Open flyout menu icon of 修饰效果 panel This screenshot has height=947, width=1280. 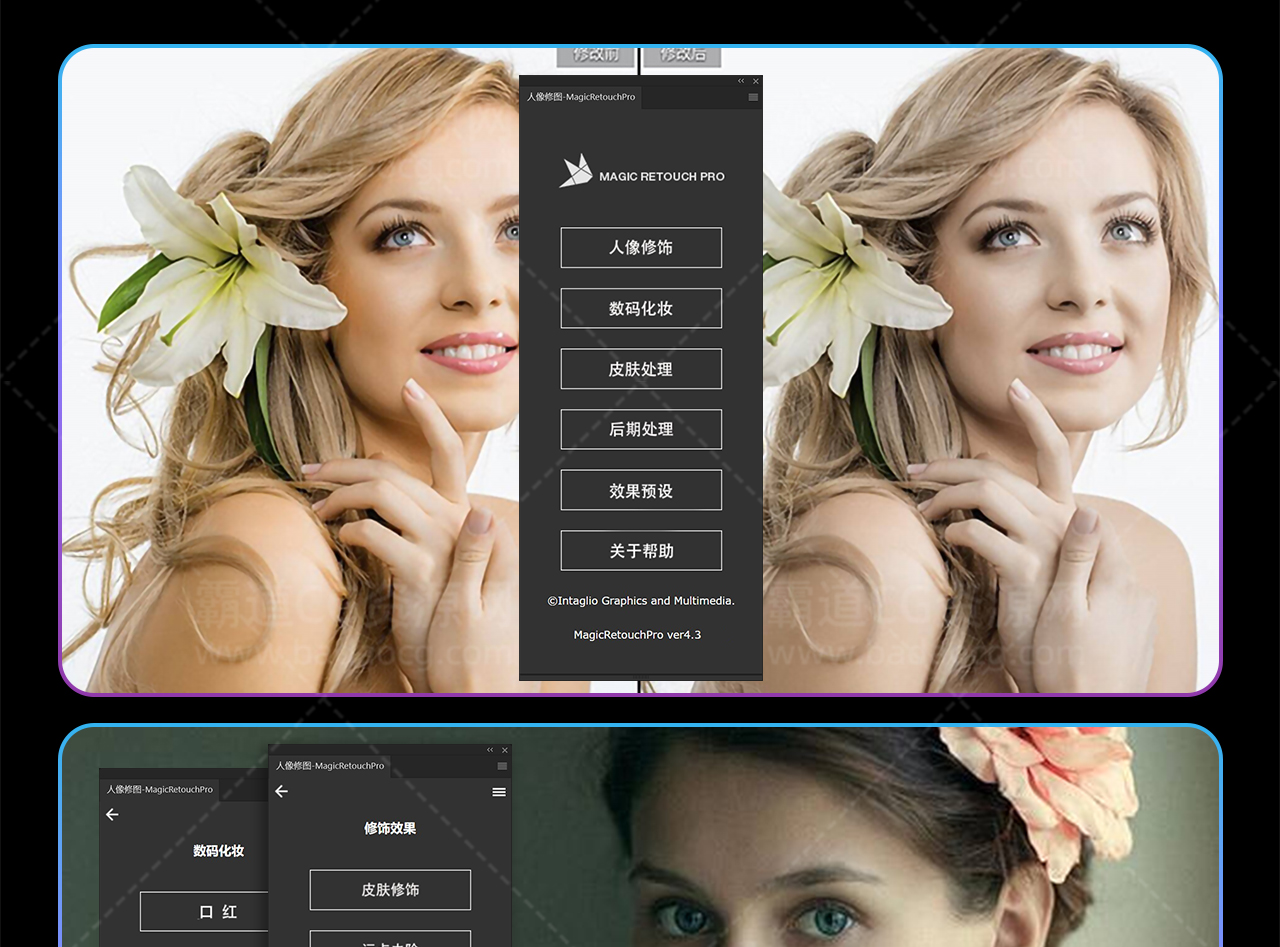[502, 766]
